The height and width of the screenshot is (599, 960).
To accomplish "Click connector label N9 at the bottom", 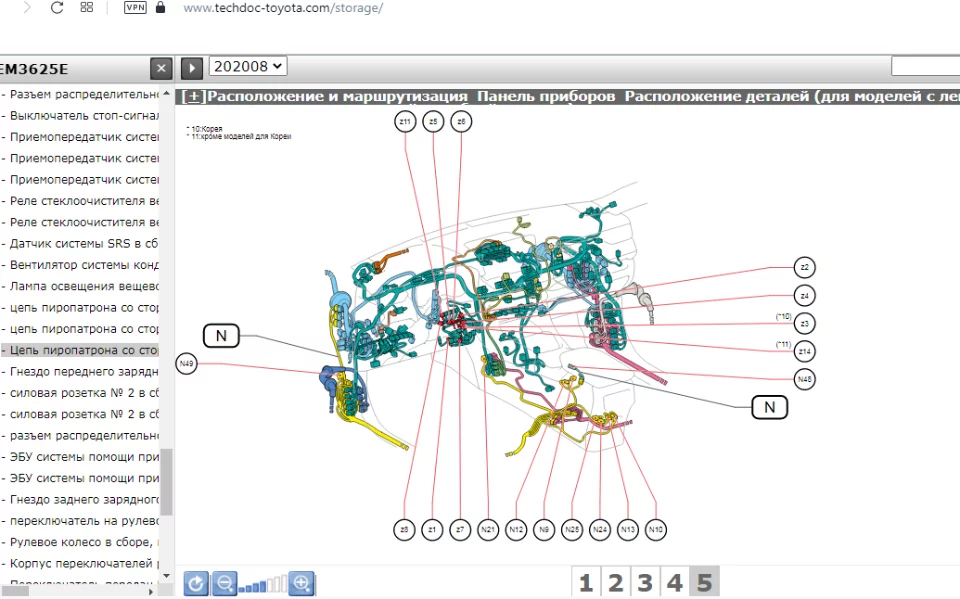I will (544, 530).
